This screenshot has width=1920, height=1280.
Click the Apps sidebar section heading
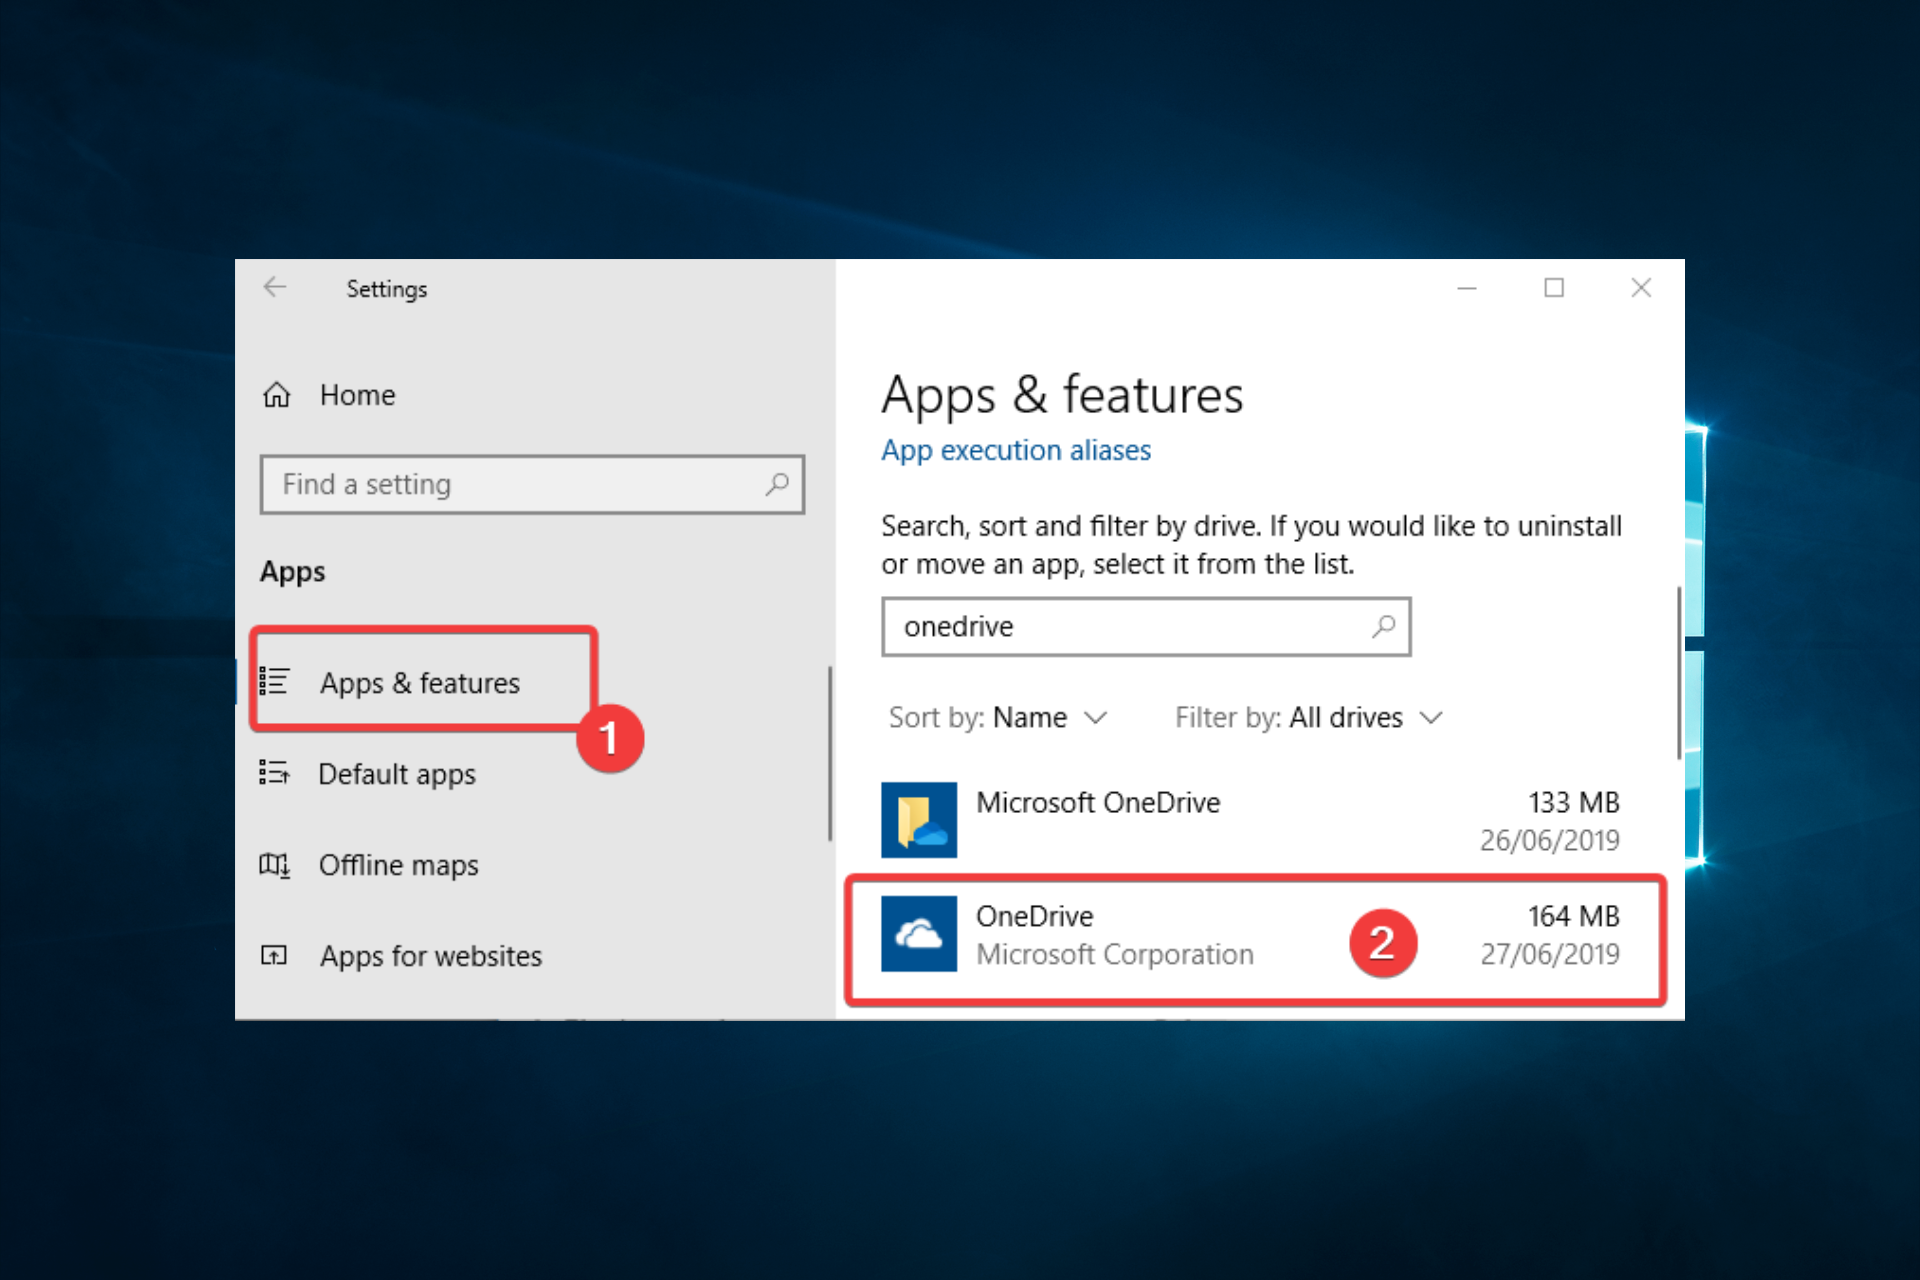(x=292, y=572)
